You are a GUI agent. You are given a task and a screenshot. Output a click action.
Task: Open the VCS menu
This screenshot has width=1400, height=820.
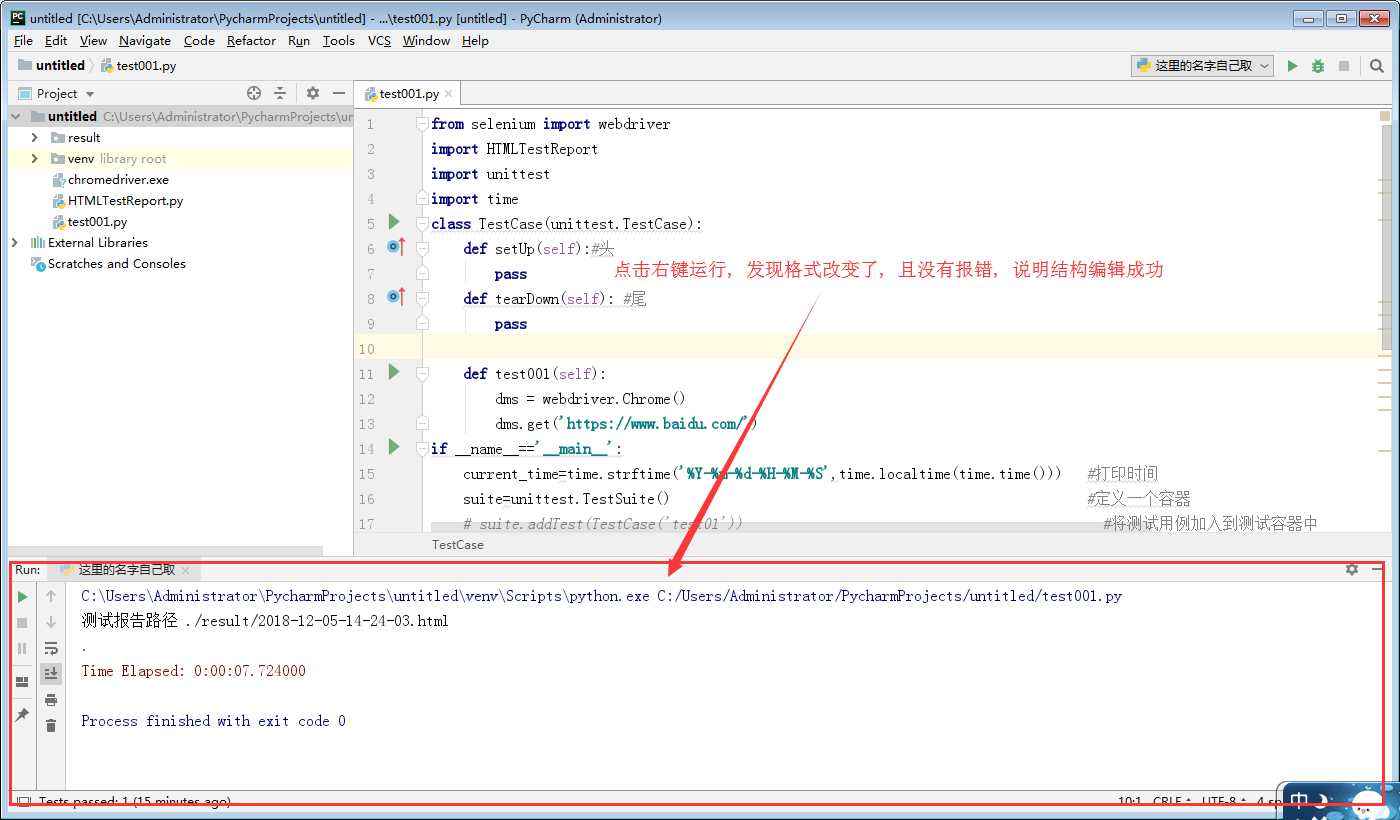click(x=379, y=41)
